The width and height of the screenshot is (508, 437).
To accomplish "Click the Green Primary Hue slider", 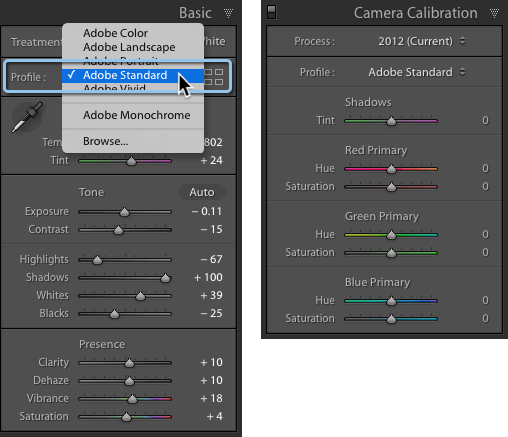I will tap(391, 235).
